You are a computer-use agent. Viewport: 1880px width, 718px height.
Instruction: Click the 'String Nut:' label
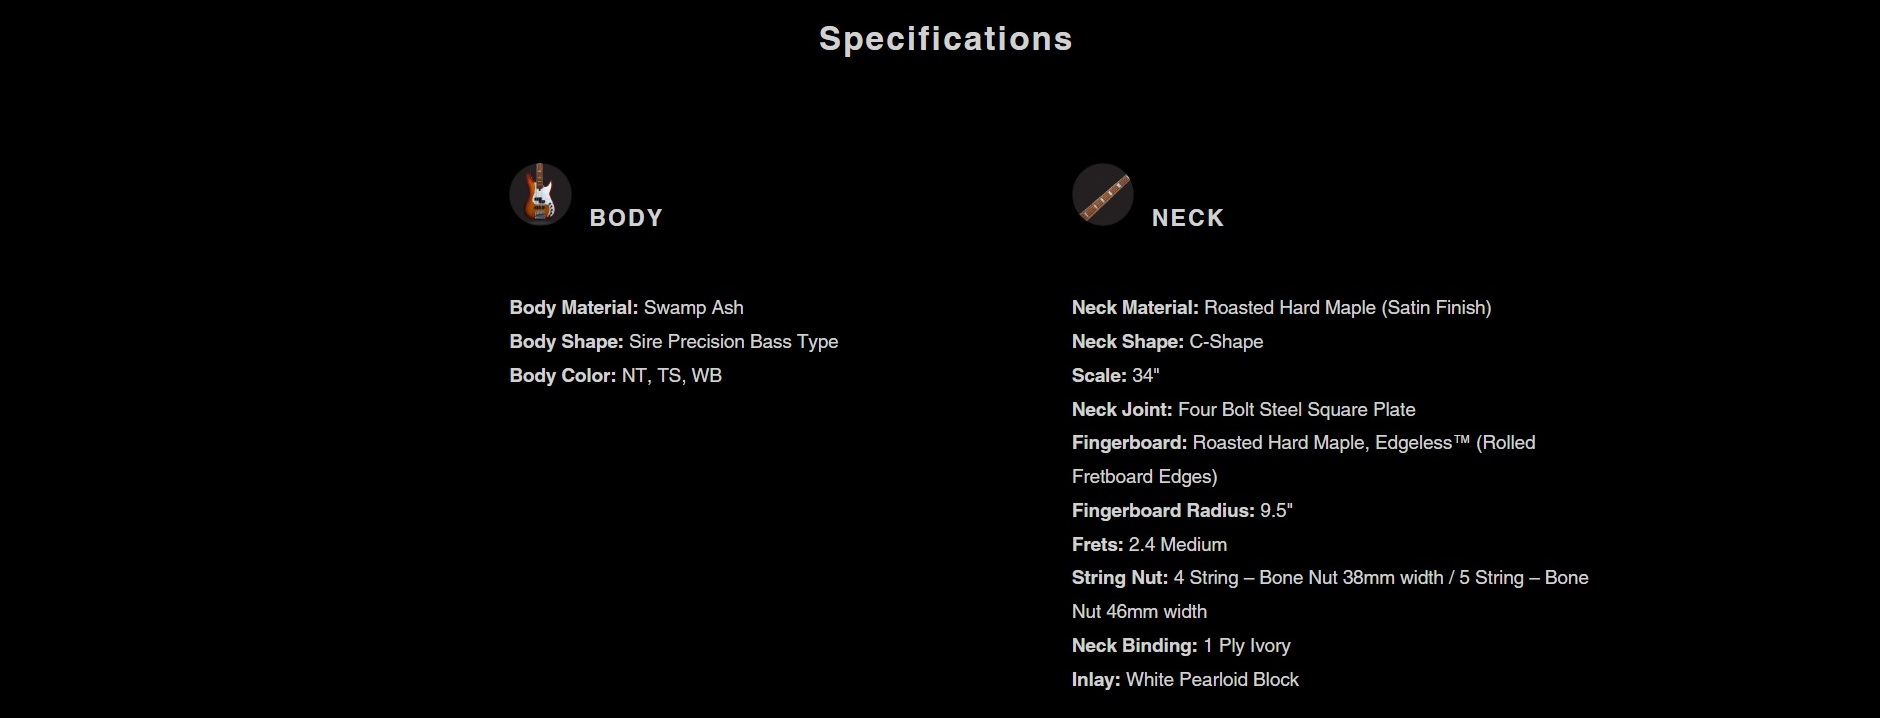[x=1119, y=578]
